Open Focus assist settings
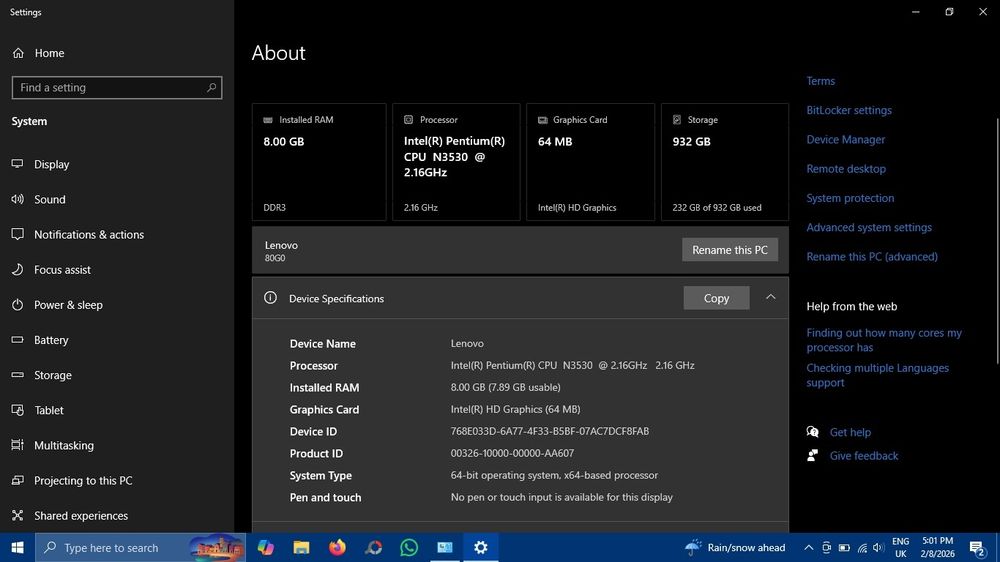The width and height of the screenshot is (1000, 562). pyautogui.click(x=62, y=269)
